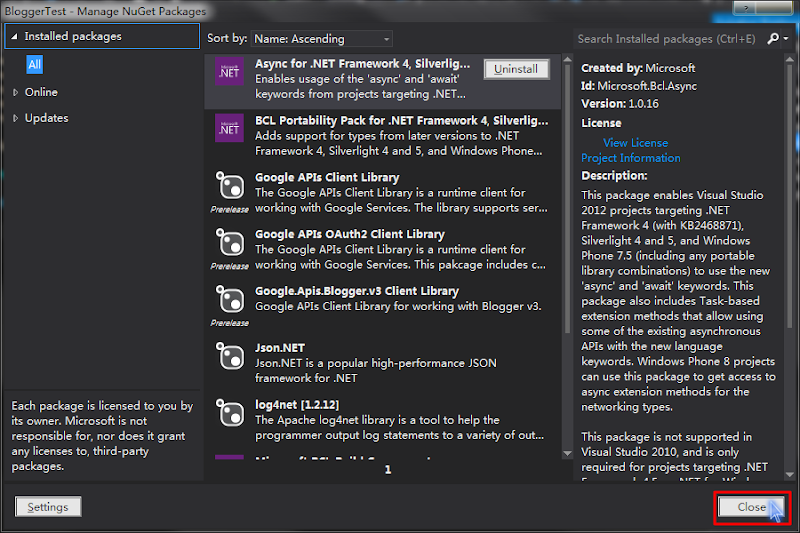Click the Id: Microsoft.Bcl.Async text
The height and width of the screenshot is (533, 800).
coord(639,86)
